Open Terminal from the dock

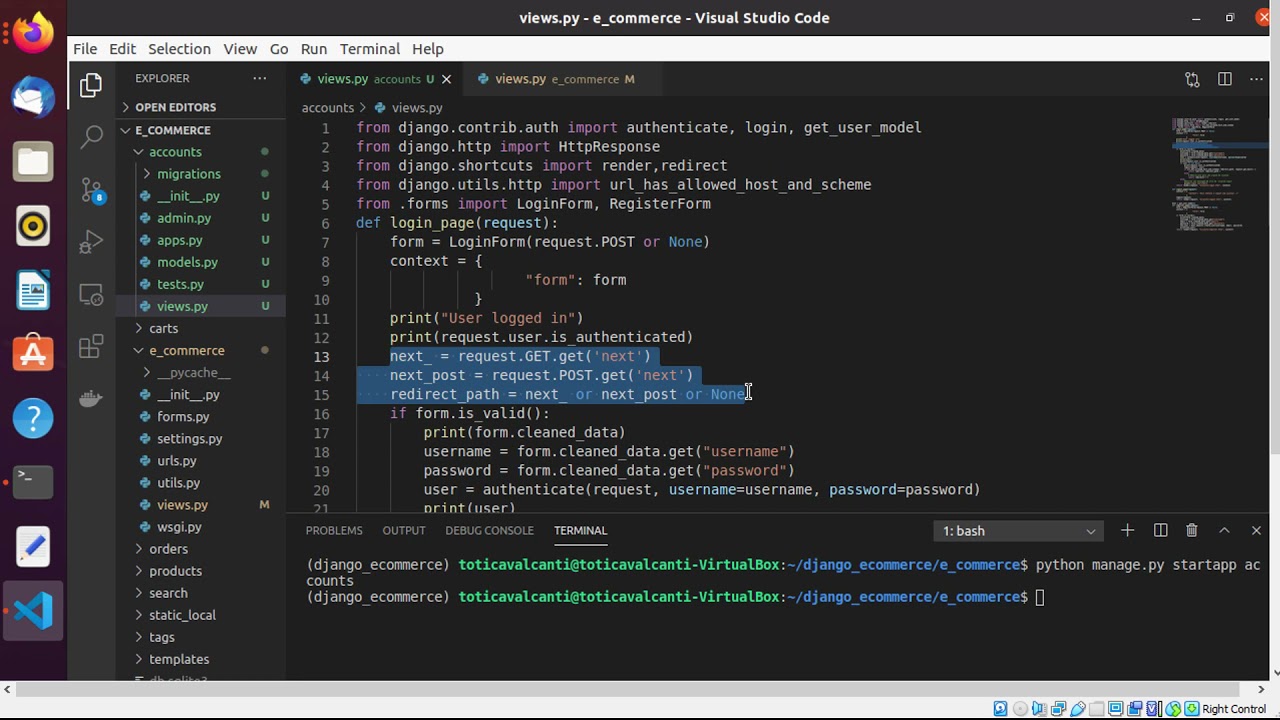(33, 482)
